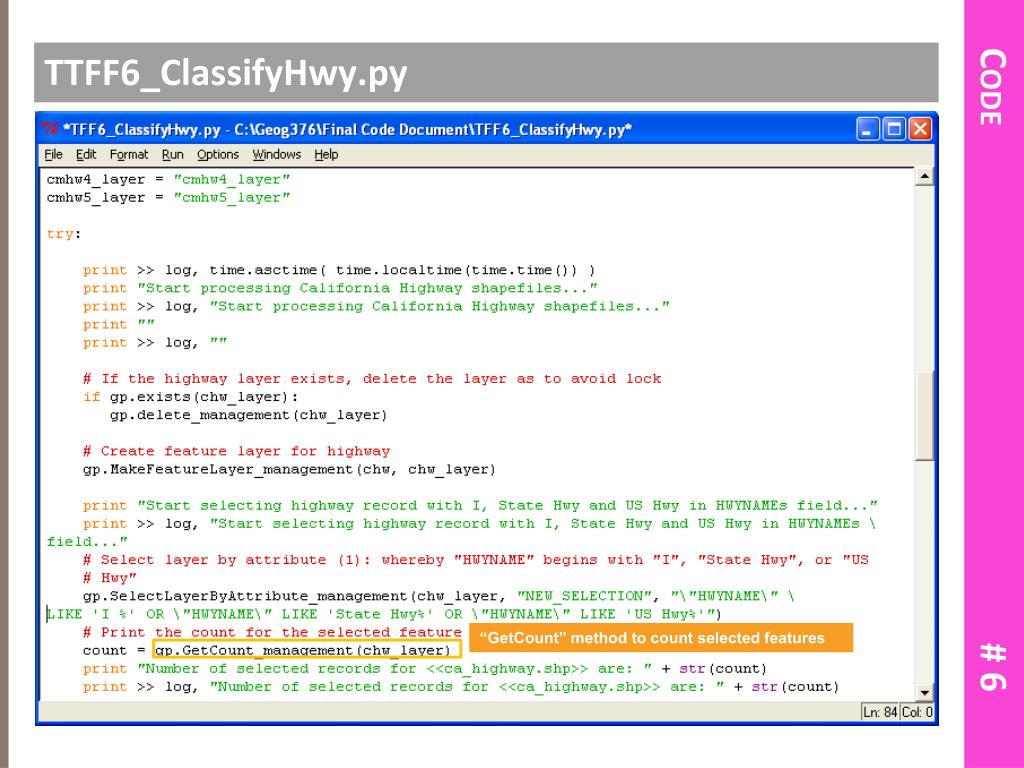The height and width of the screenshot is (768, 1024).
Task: Click the IDLE icon in the title bar
Action: click(x=50, y=129)
